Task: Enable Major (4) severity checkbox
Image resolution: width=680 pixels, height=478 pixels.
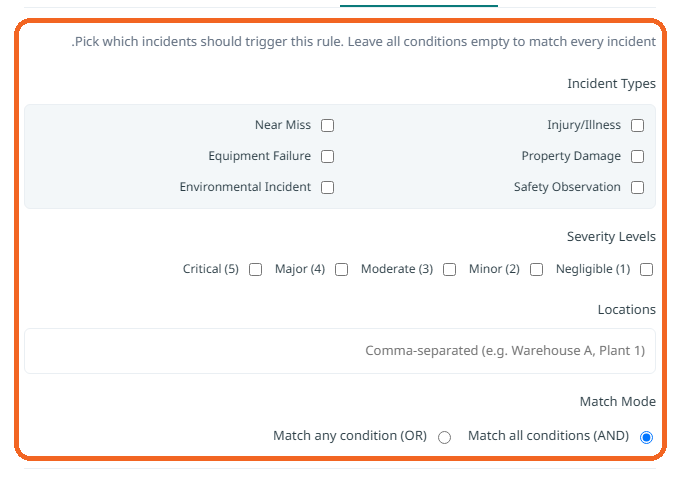Action: [x=341, y=269]
